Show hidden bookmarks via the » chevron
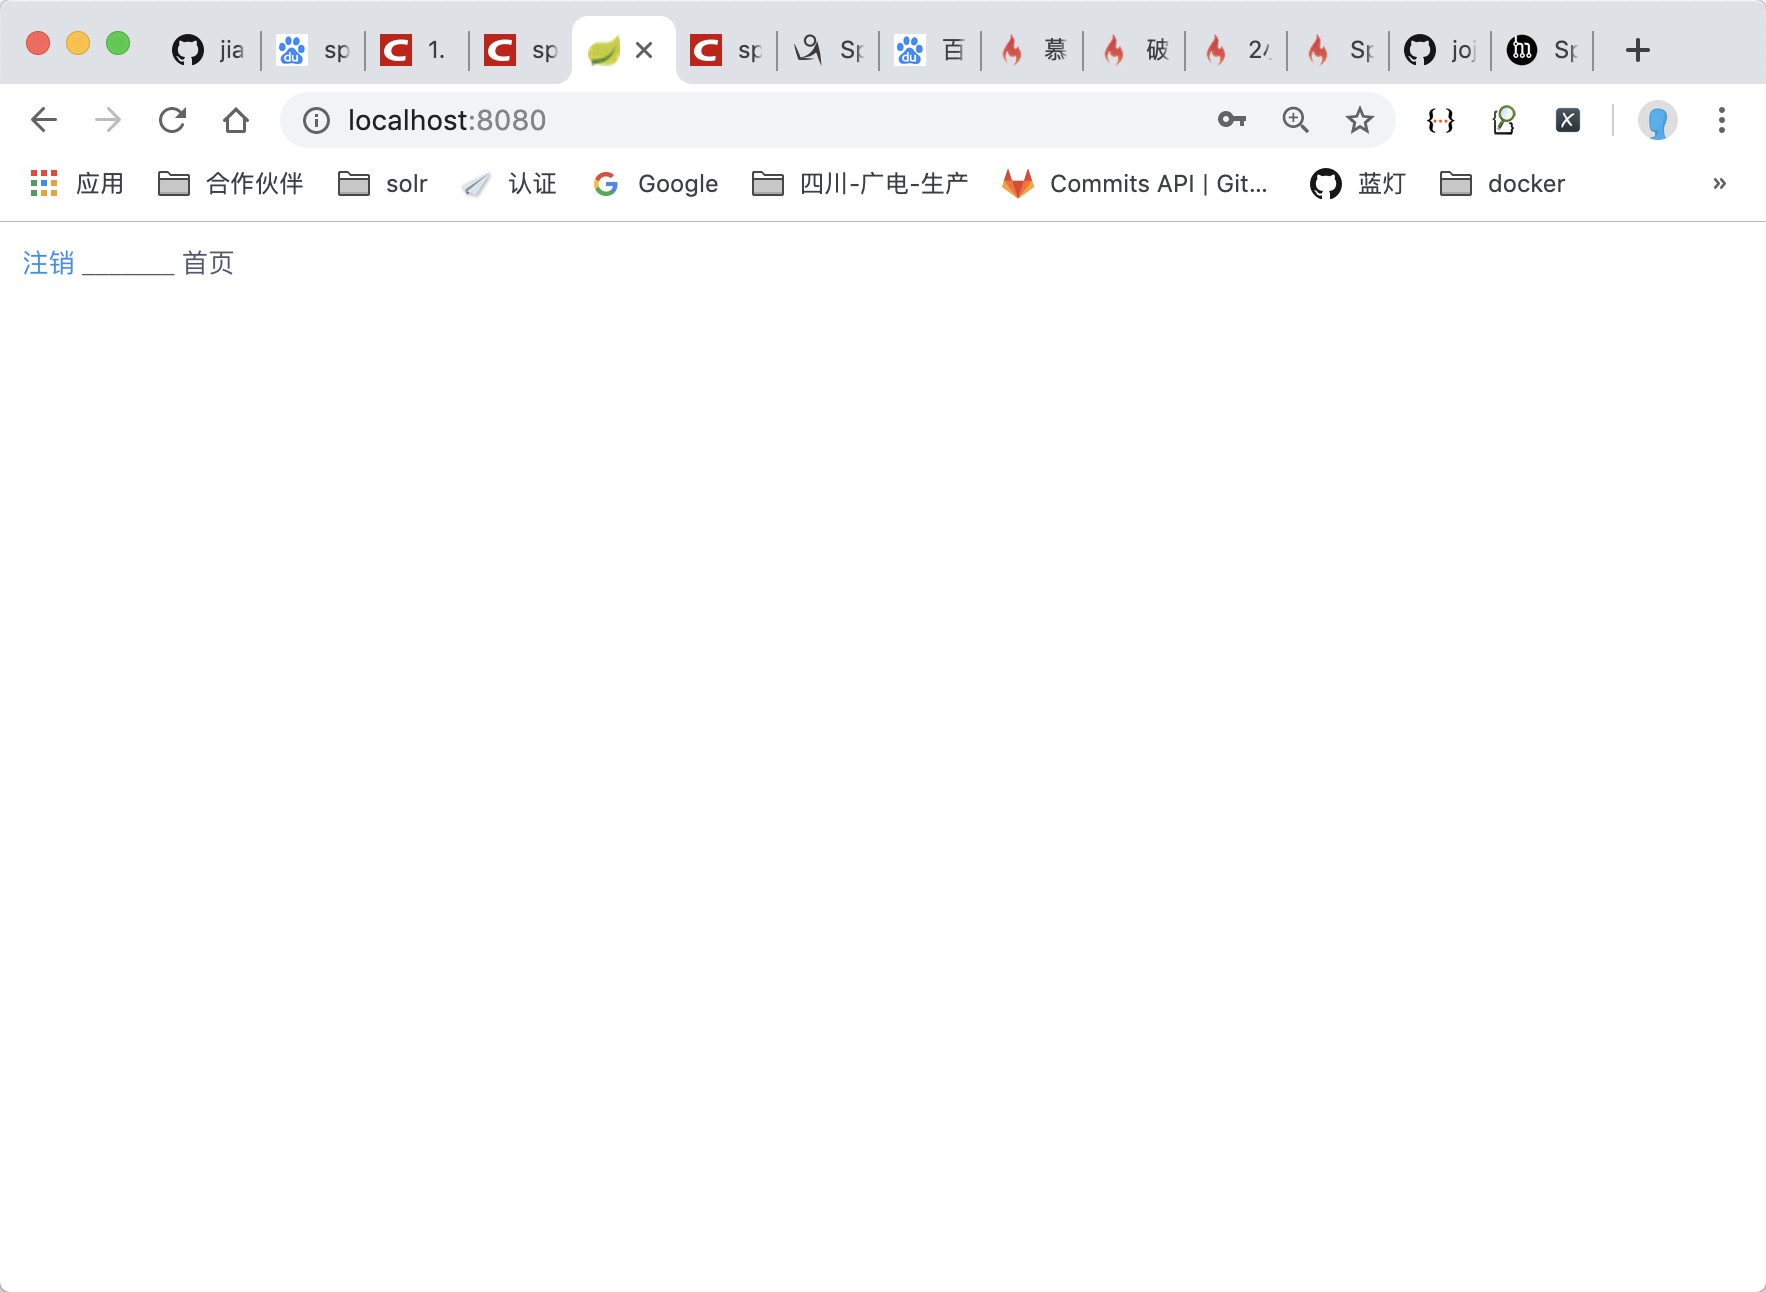This screenshot has width=1766, height=1292. point(1719,184)
